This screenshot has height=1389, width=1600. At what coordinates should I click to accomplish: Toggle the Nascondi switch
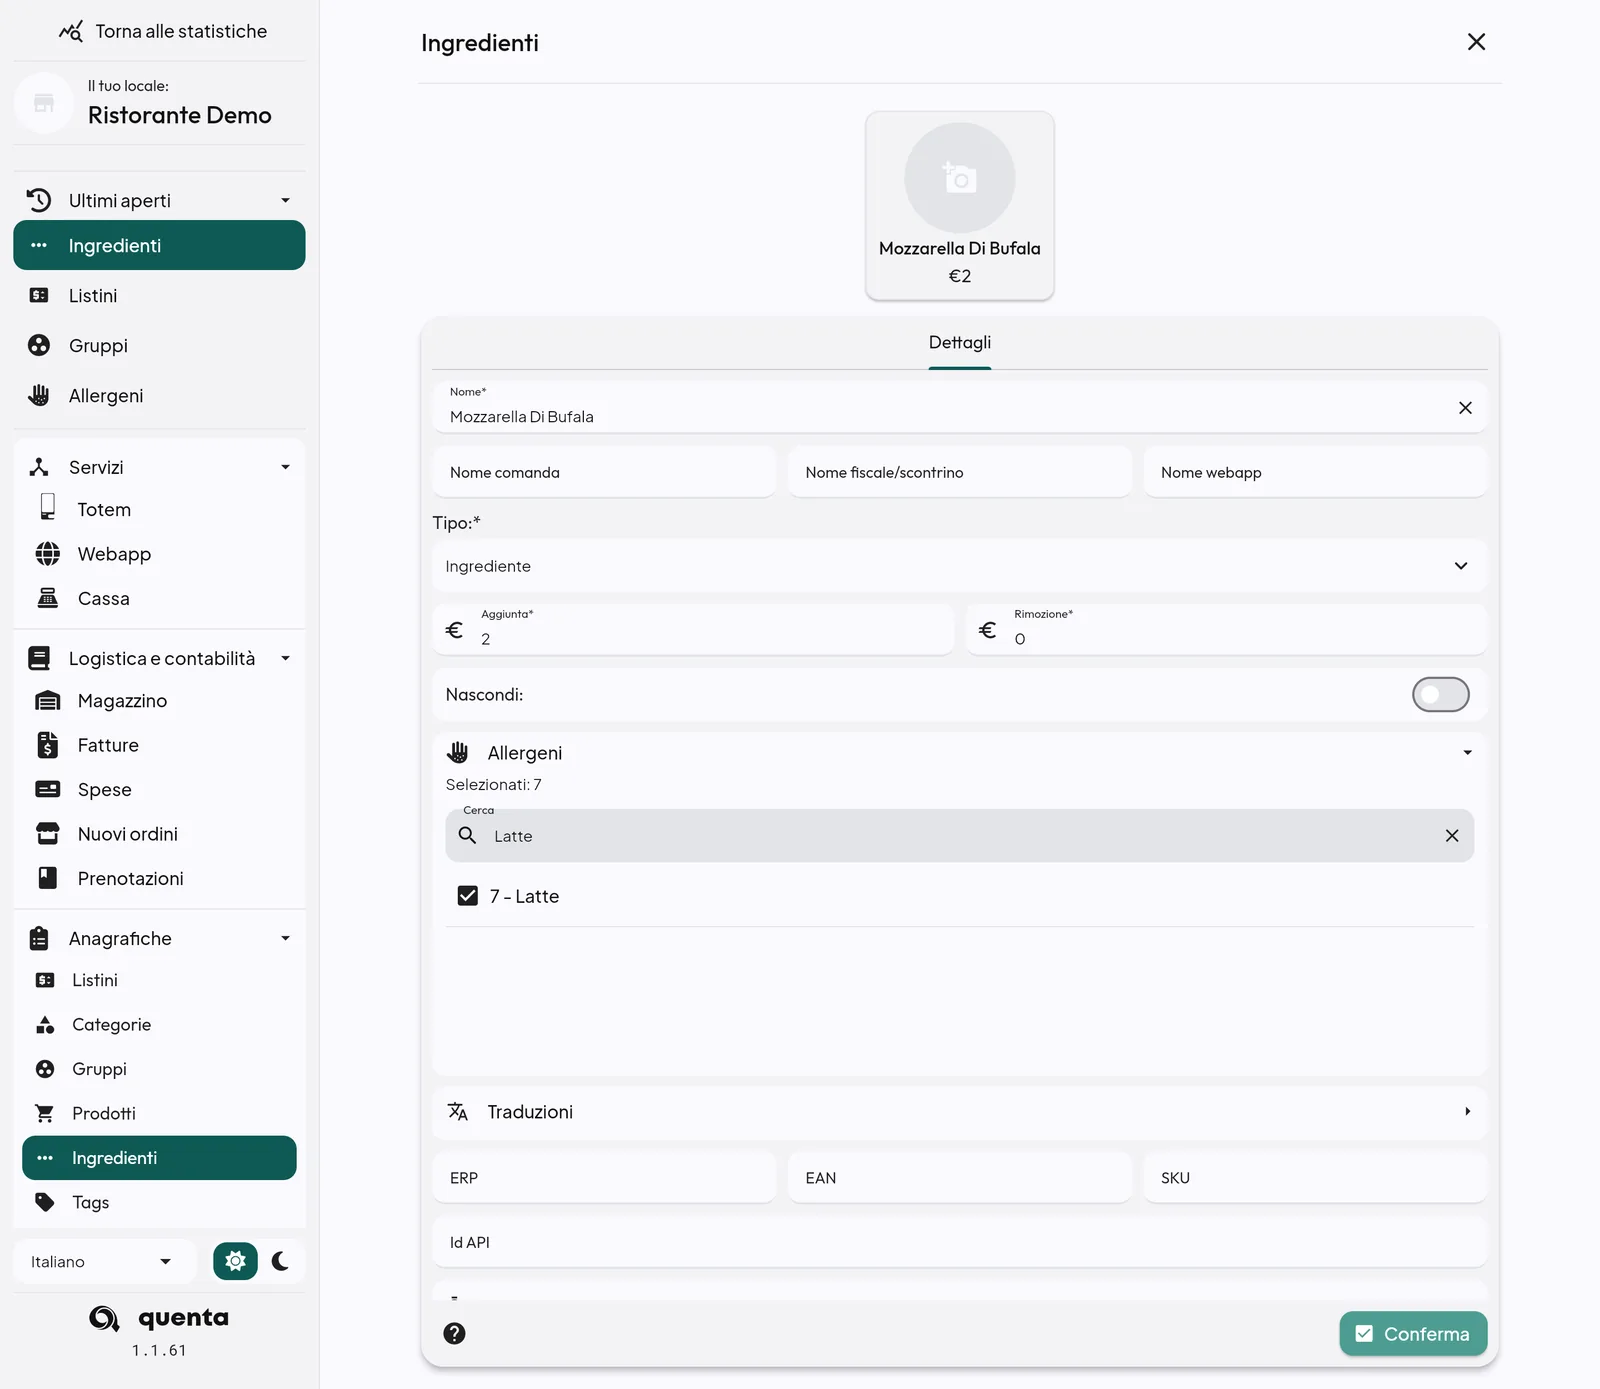1440,694
